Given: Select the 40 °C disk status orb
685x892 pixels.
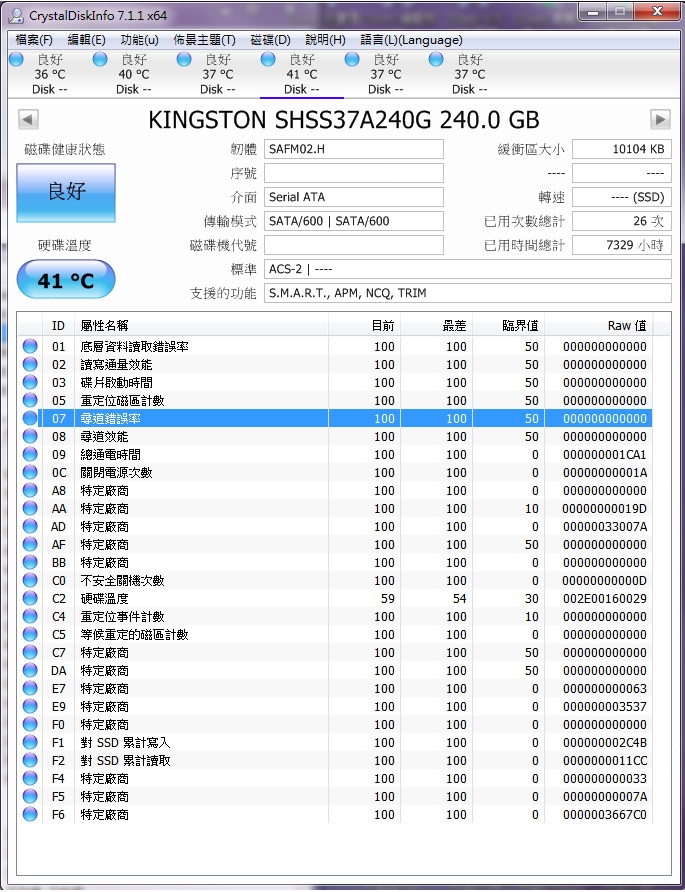Looking at the screenshot, I should [x=100, y=59].
